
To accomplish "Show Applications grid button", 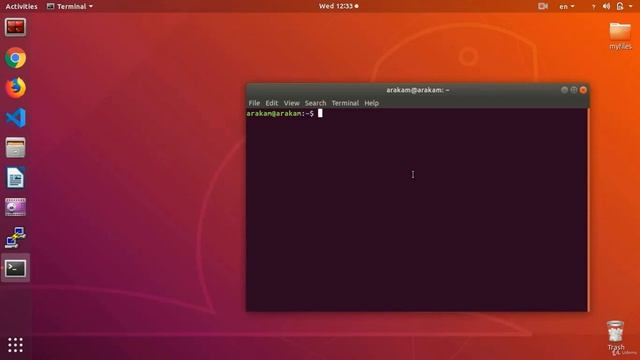I will (16, 345).
